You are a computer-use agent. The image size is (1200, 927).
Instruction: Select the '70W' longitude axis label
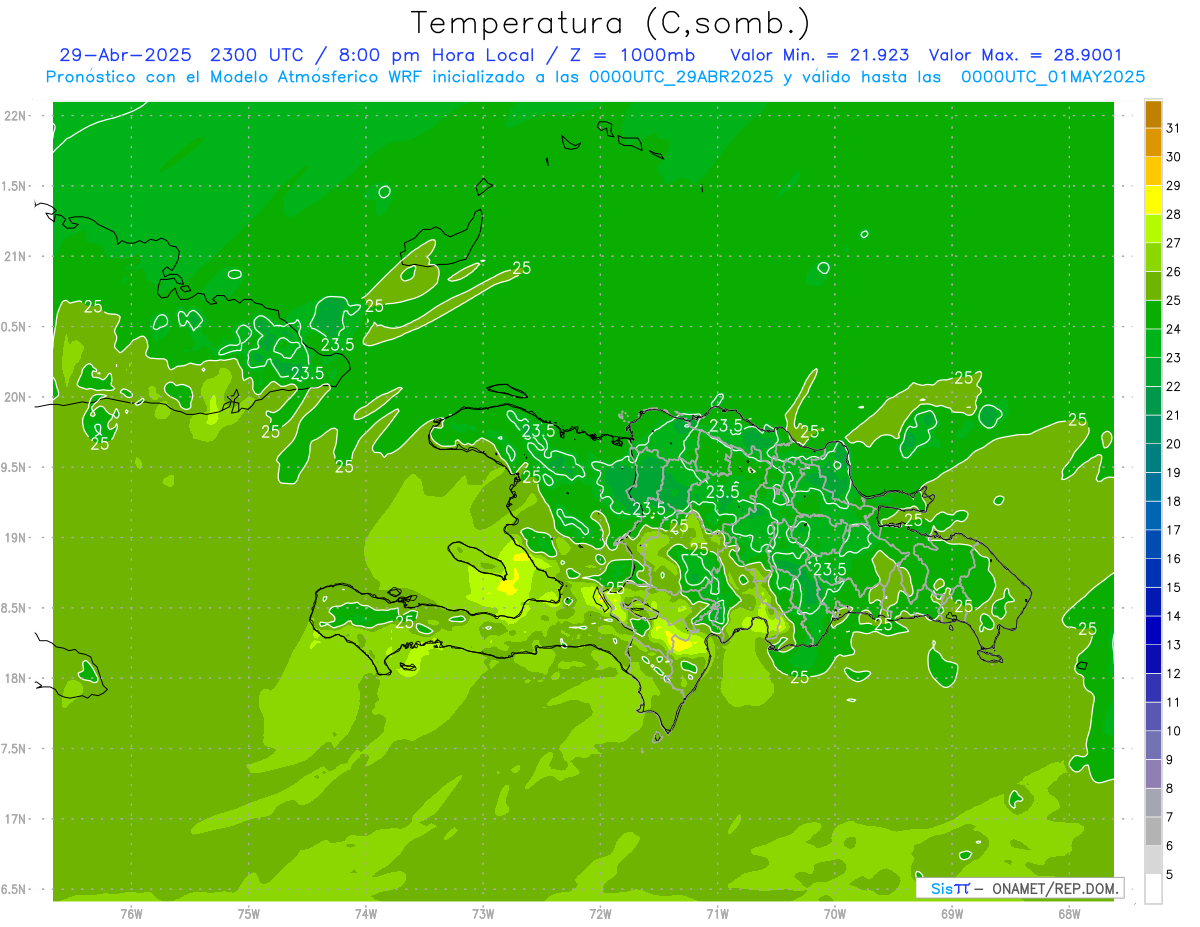(x=835, y=914)
